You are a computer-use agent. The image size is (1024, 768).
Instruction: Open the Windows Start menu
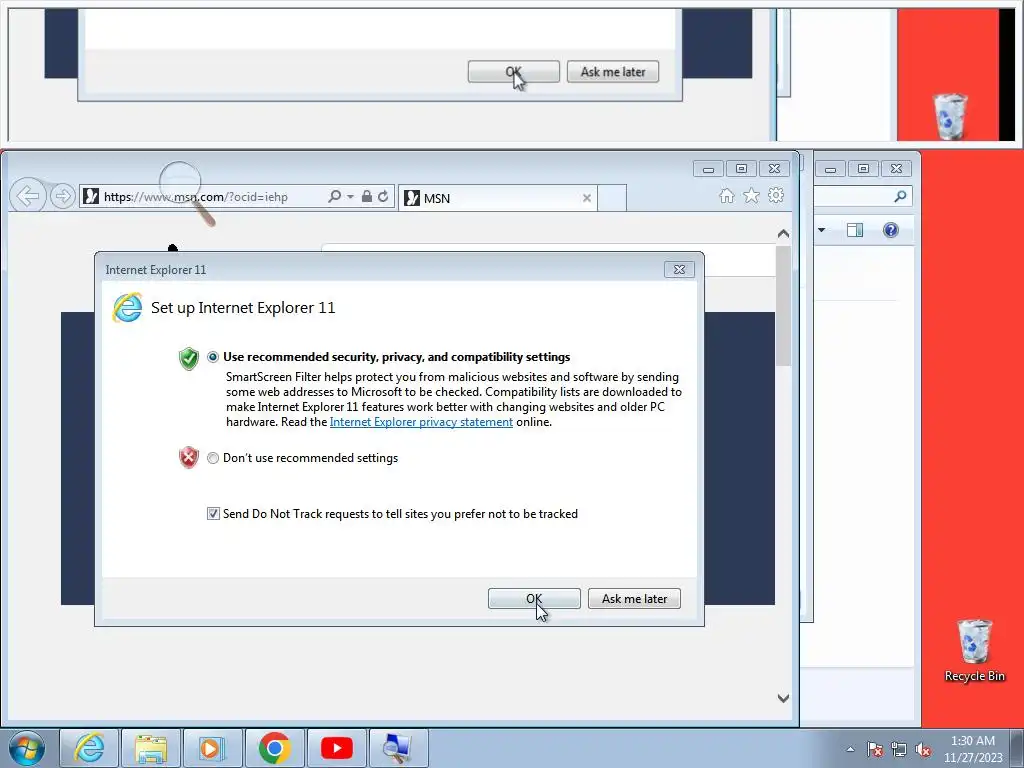[x=27, y=748]
